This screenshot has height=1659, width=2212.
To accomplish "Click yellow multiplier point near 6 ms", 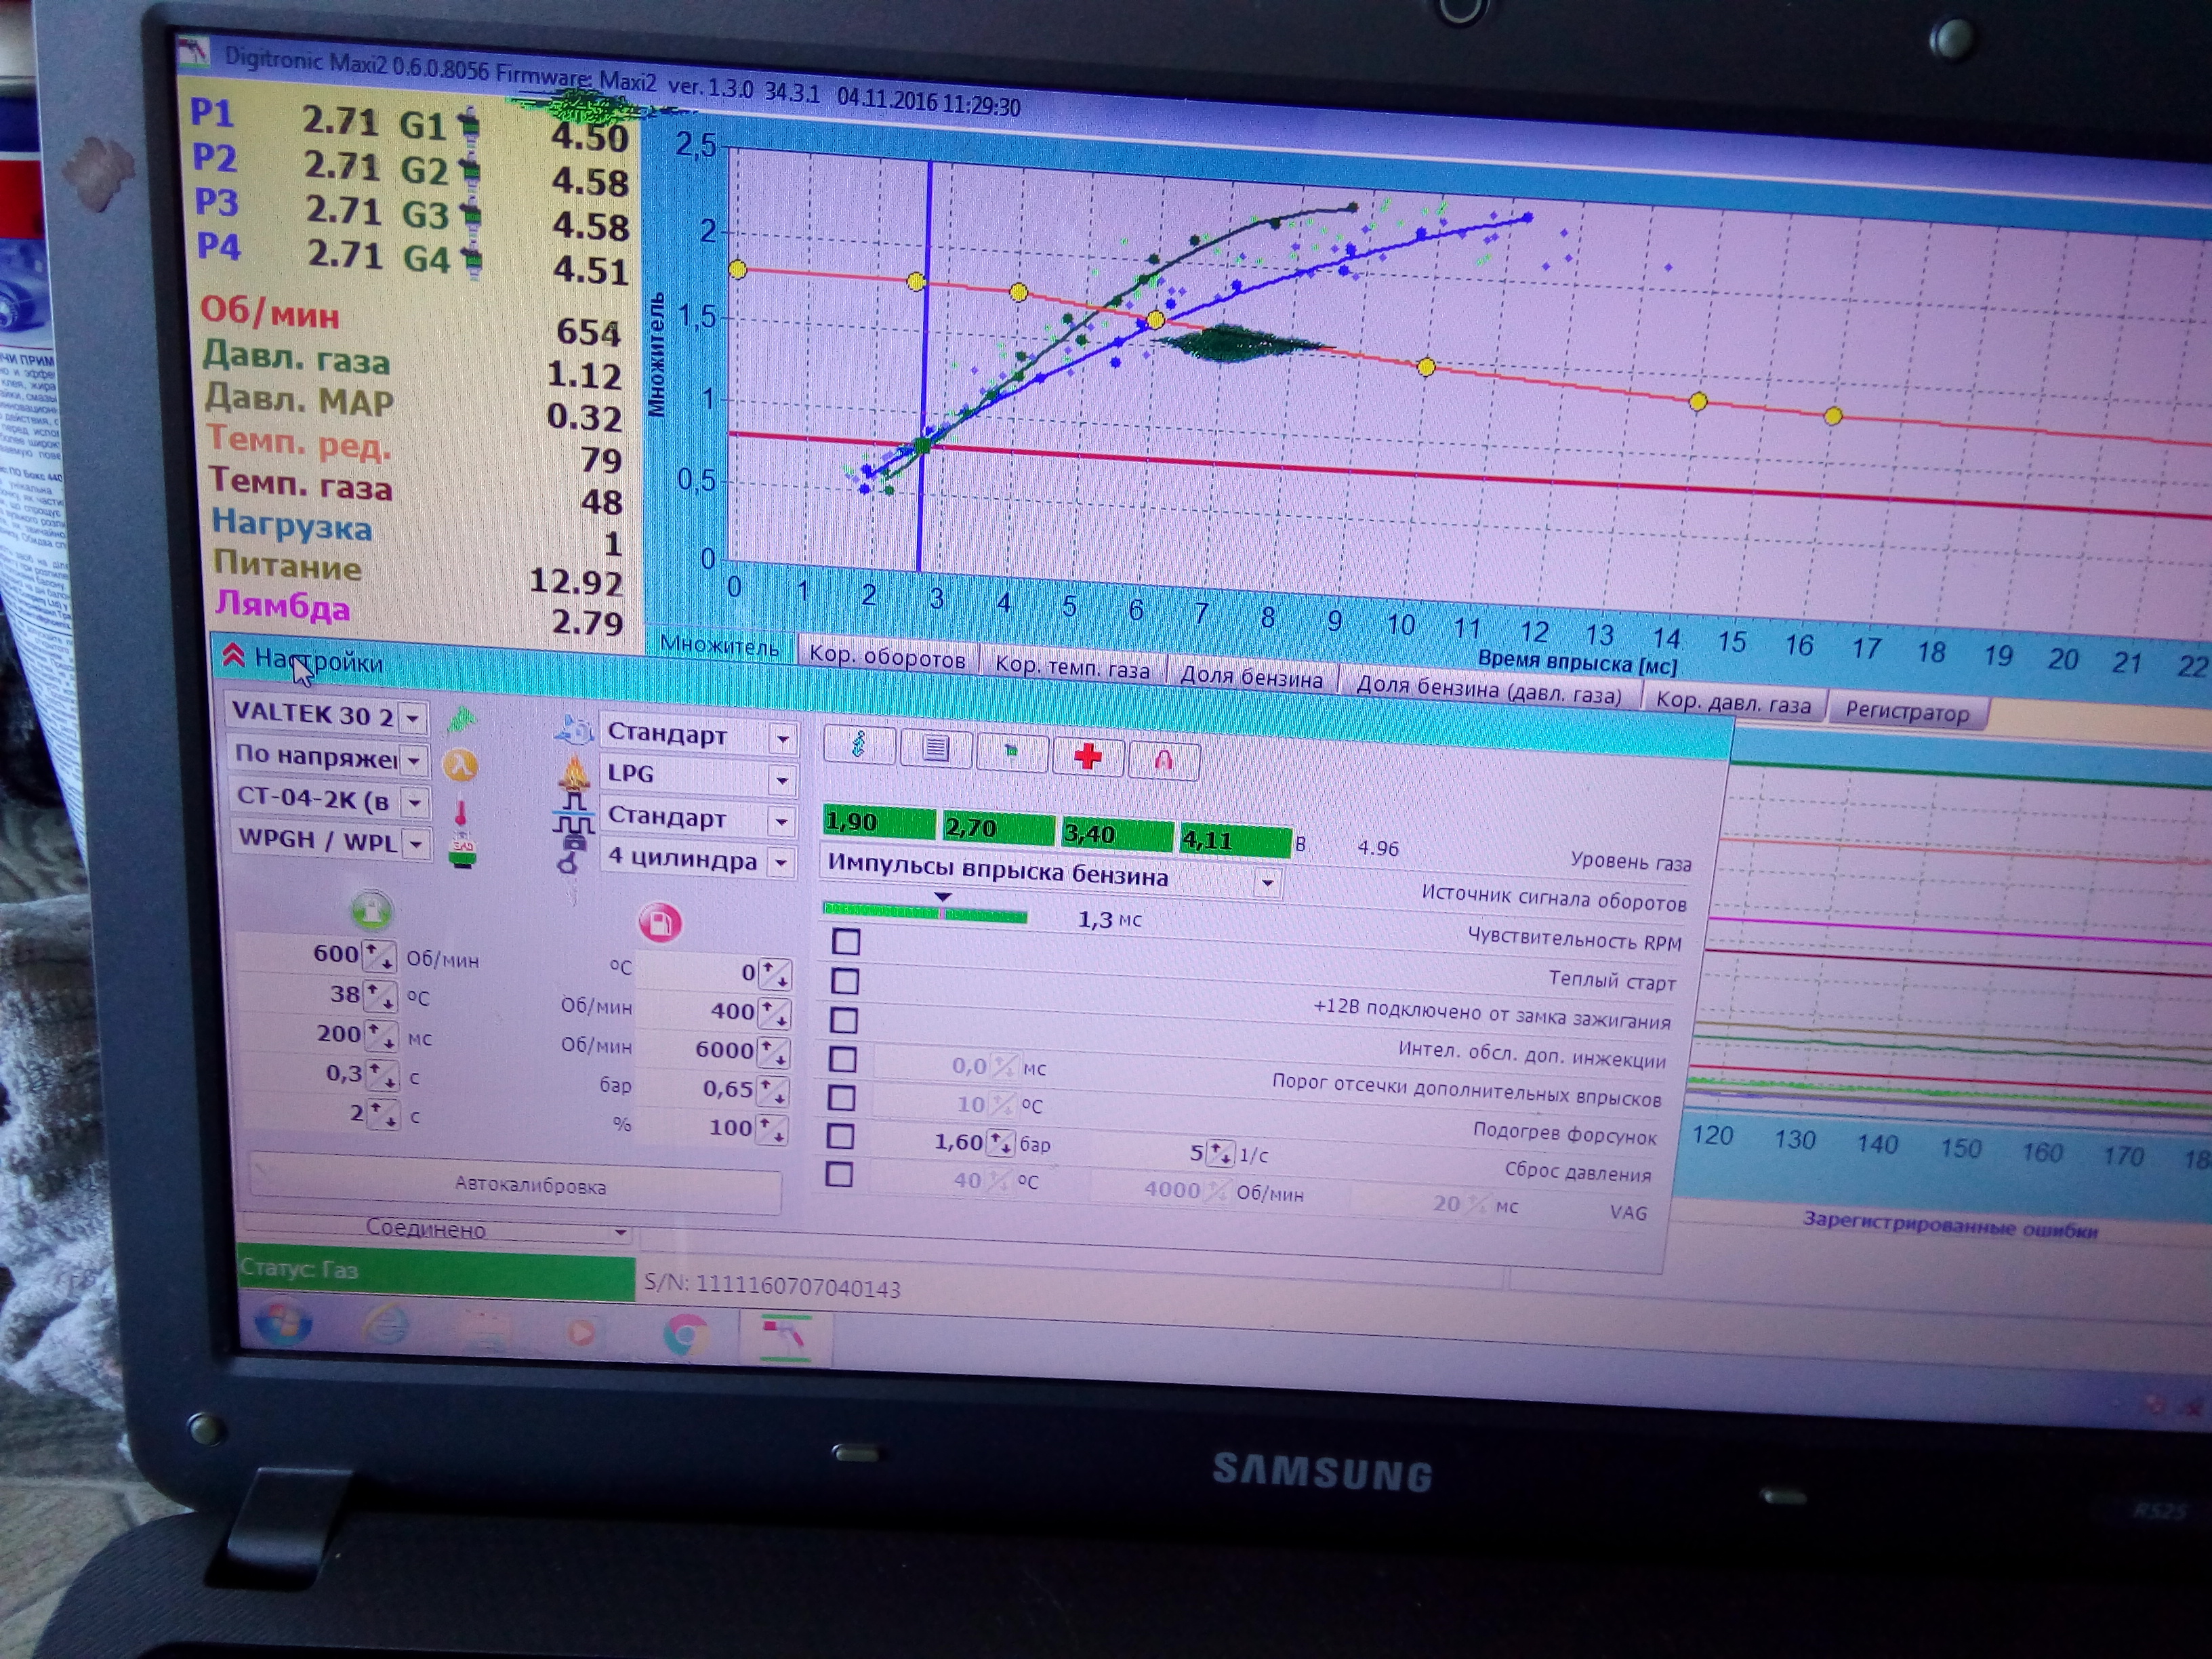I will tap(1155, 320).
